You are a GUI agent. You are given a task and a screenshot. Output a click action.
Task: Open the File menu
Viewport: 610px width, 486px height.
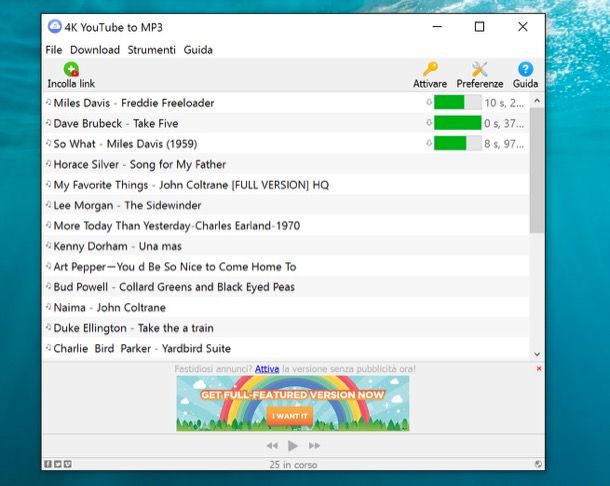click(x=54, y=50)
